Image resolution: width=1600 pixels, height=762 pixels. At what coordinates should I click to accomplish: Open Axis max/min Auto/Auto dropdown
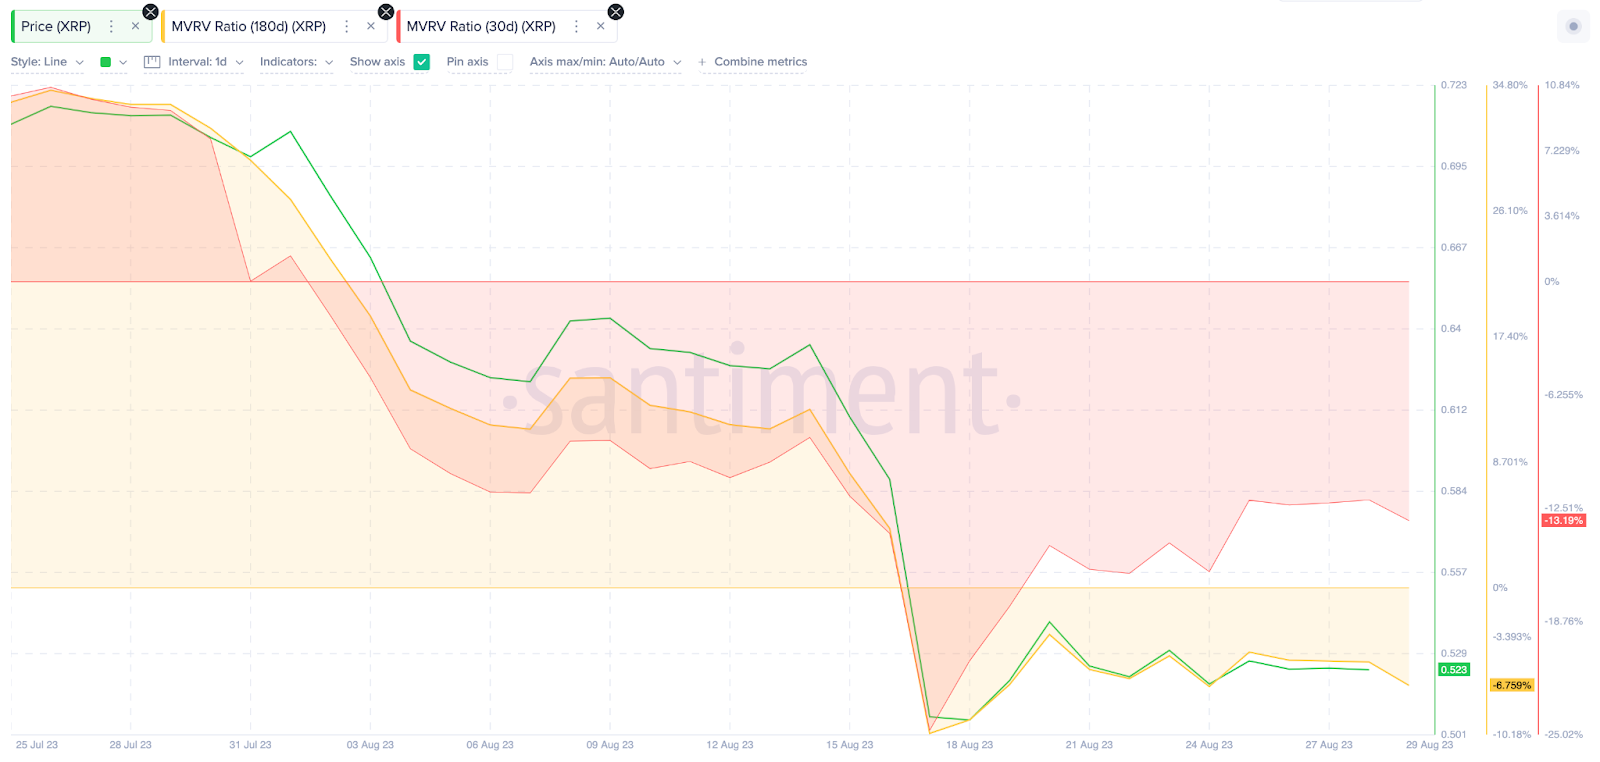pos(605,62)
